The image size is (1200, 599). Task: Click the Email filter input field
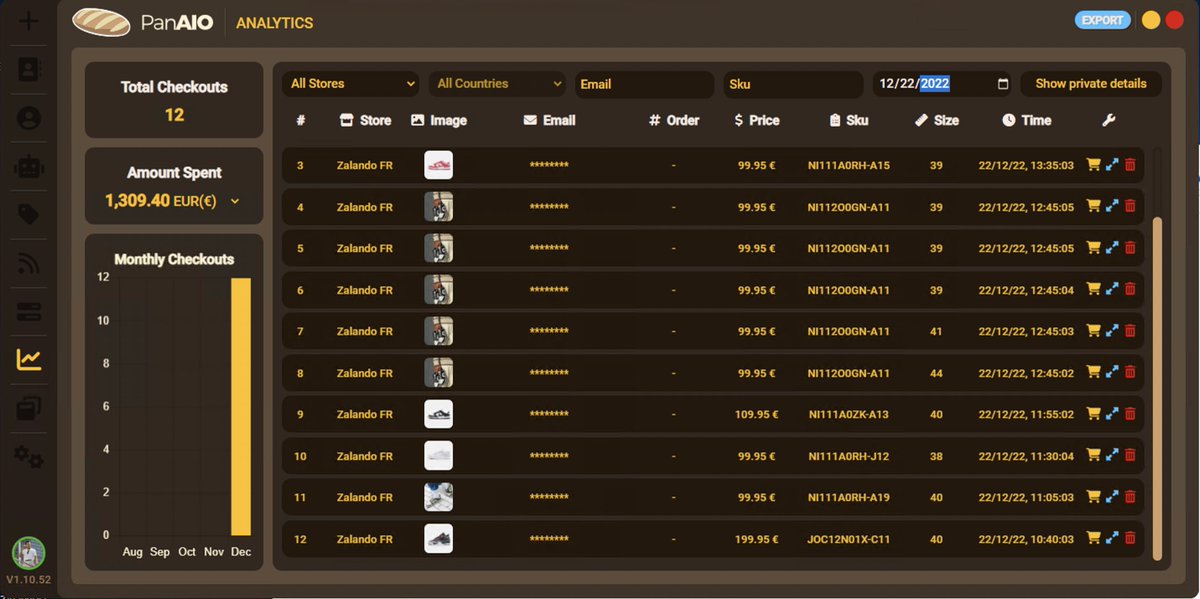[644, 84]
